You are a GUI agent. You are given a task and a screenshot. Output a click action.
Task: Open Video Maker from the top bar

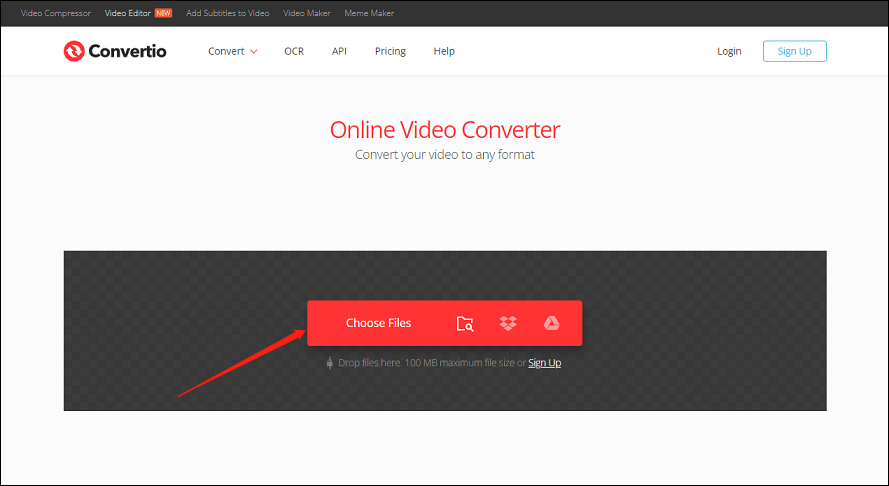pos(307,13)
